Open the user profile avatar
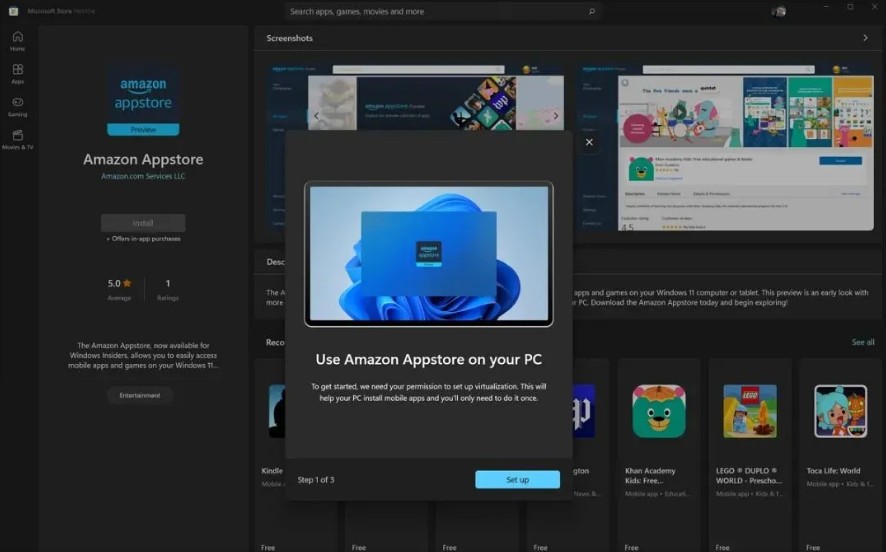 coord(779,11)
